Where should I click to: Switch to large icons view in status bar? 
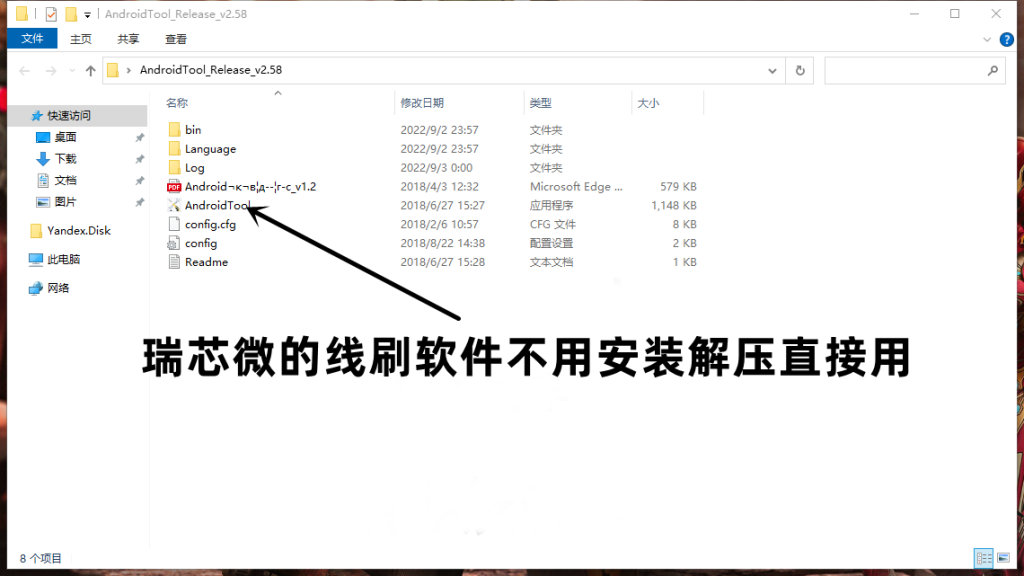coord(1004,558)
